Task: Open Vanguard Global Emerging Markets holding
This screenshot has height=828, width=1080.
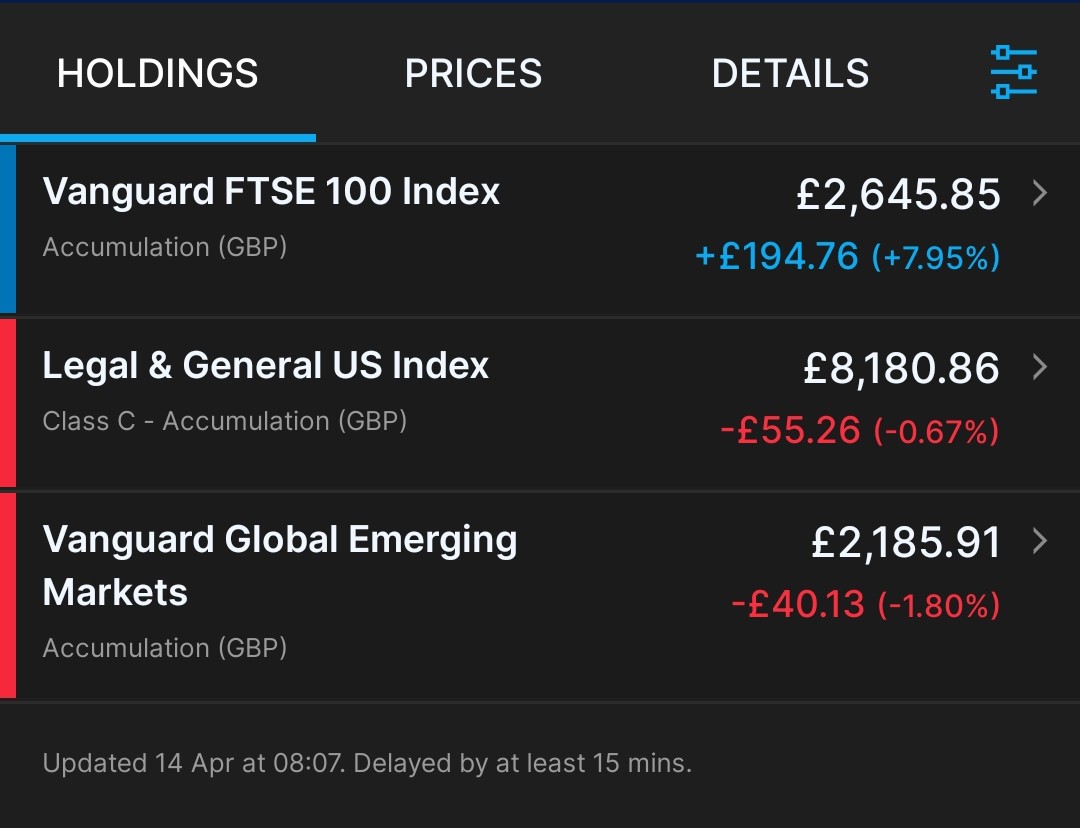Action: pyautogui.click(x=280, y=565)
